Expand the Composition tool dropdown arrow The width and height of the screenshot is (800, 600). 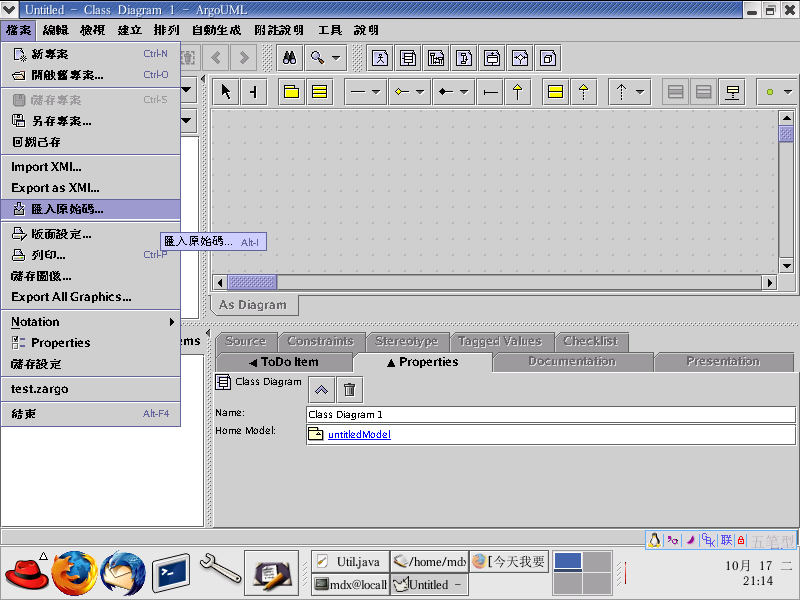464,92
